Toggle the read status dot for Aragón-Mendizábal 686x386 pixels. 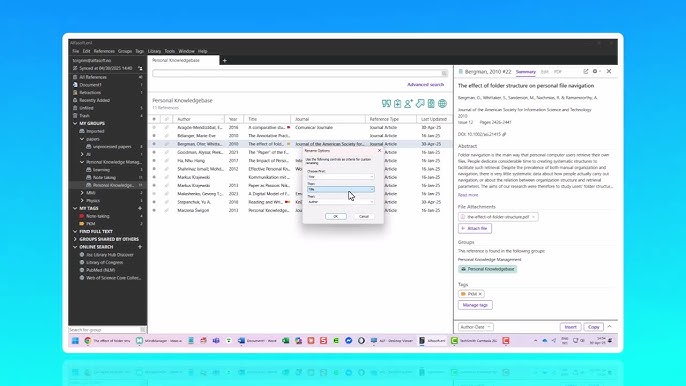click(154, 127)
